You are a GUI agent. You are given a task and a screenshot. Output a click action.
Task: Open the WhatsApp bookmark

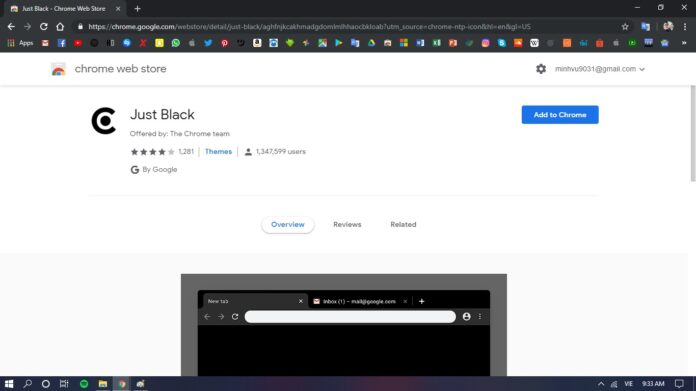click(x=176, y=43)
